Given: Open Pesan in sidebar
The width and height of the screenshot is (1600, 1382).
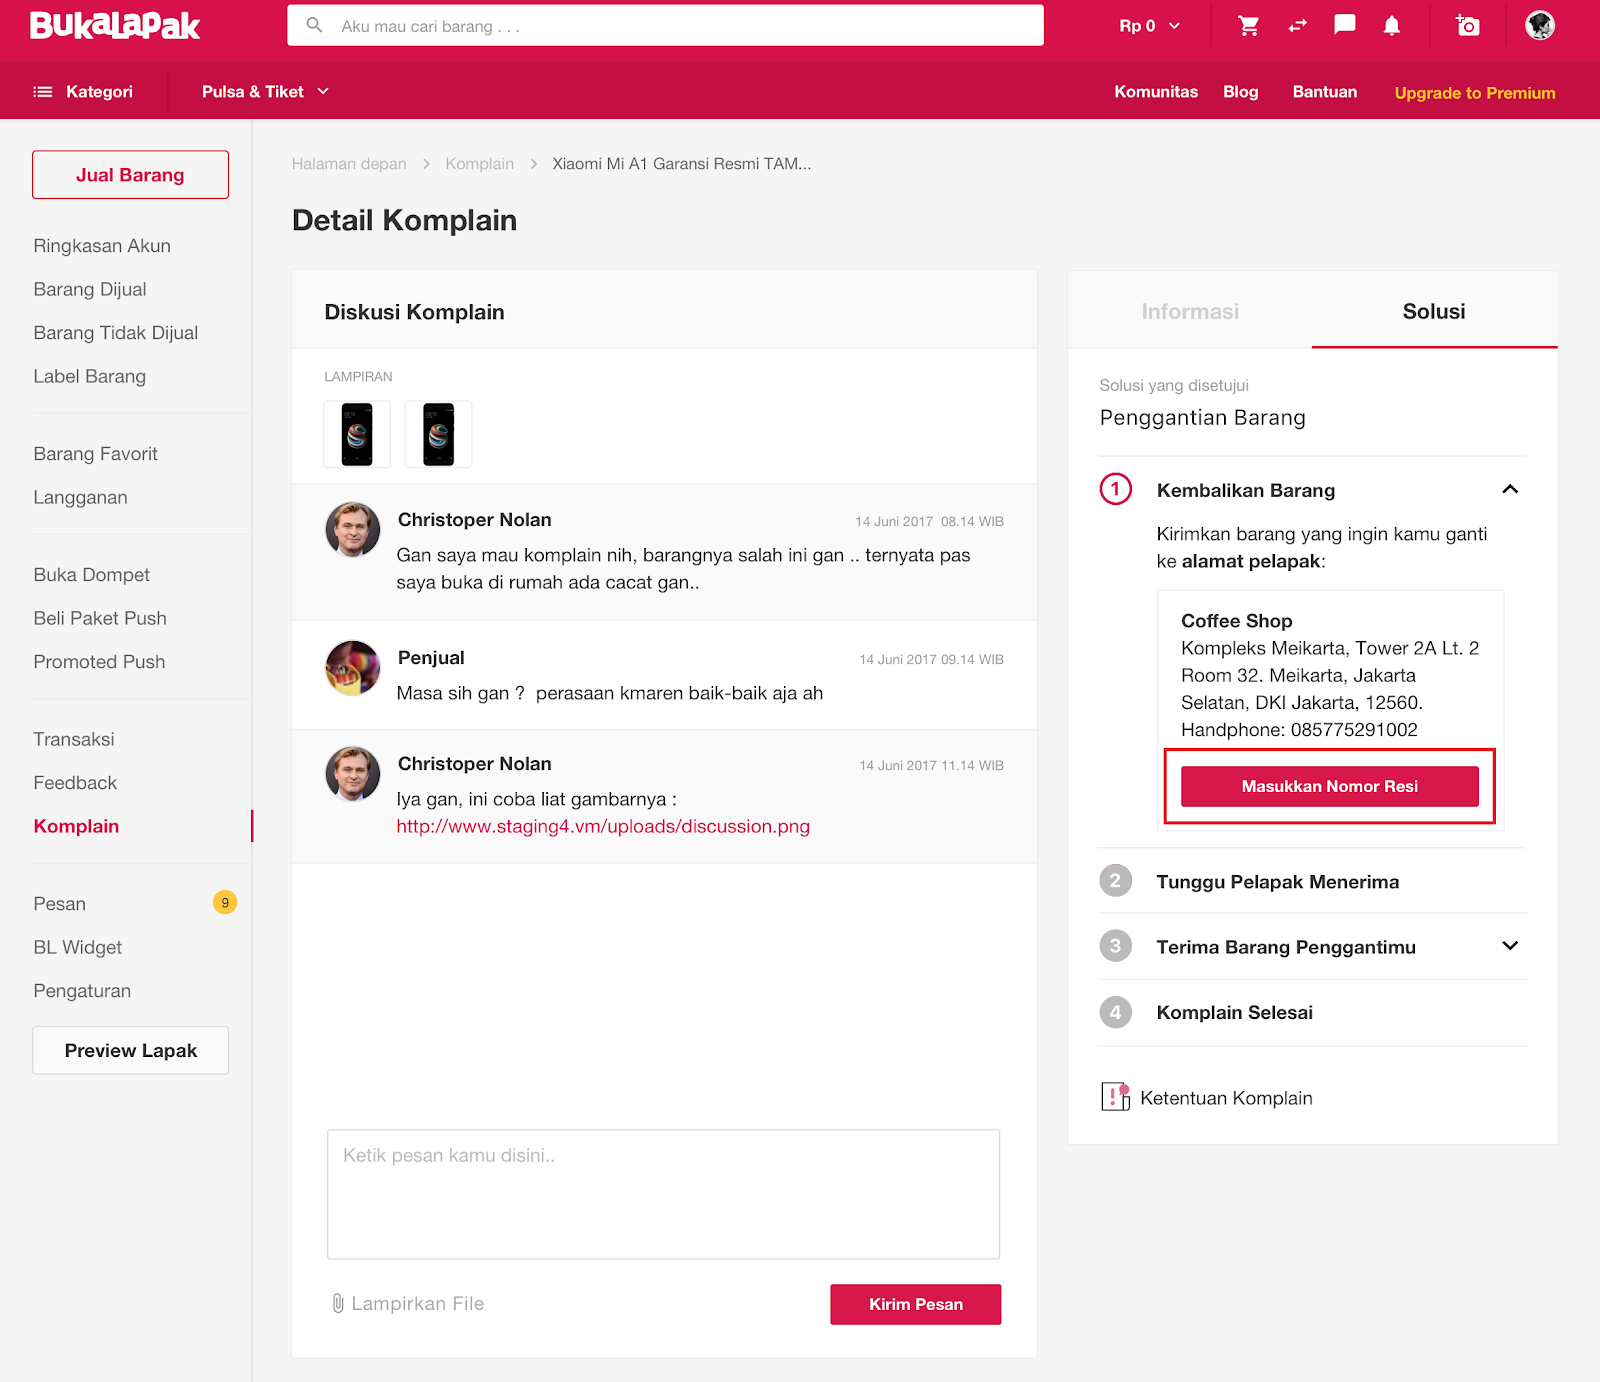Looking at the screenshot, I should pyautogui.click(x=60, y=904).
